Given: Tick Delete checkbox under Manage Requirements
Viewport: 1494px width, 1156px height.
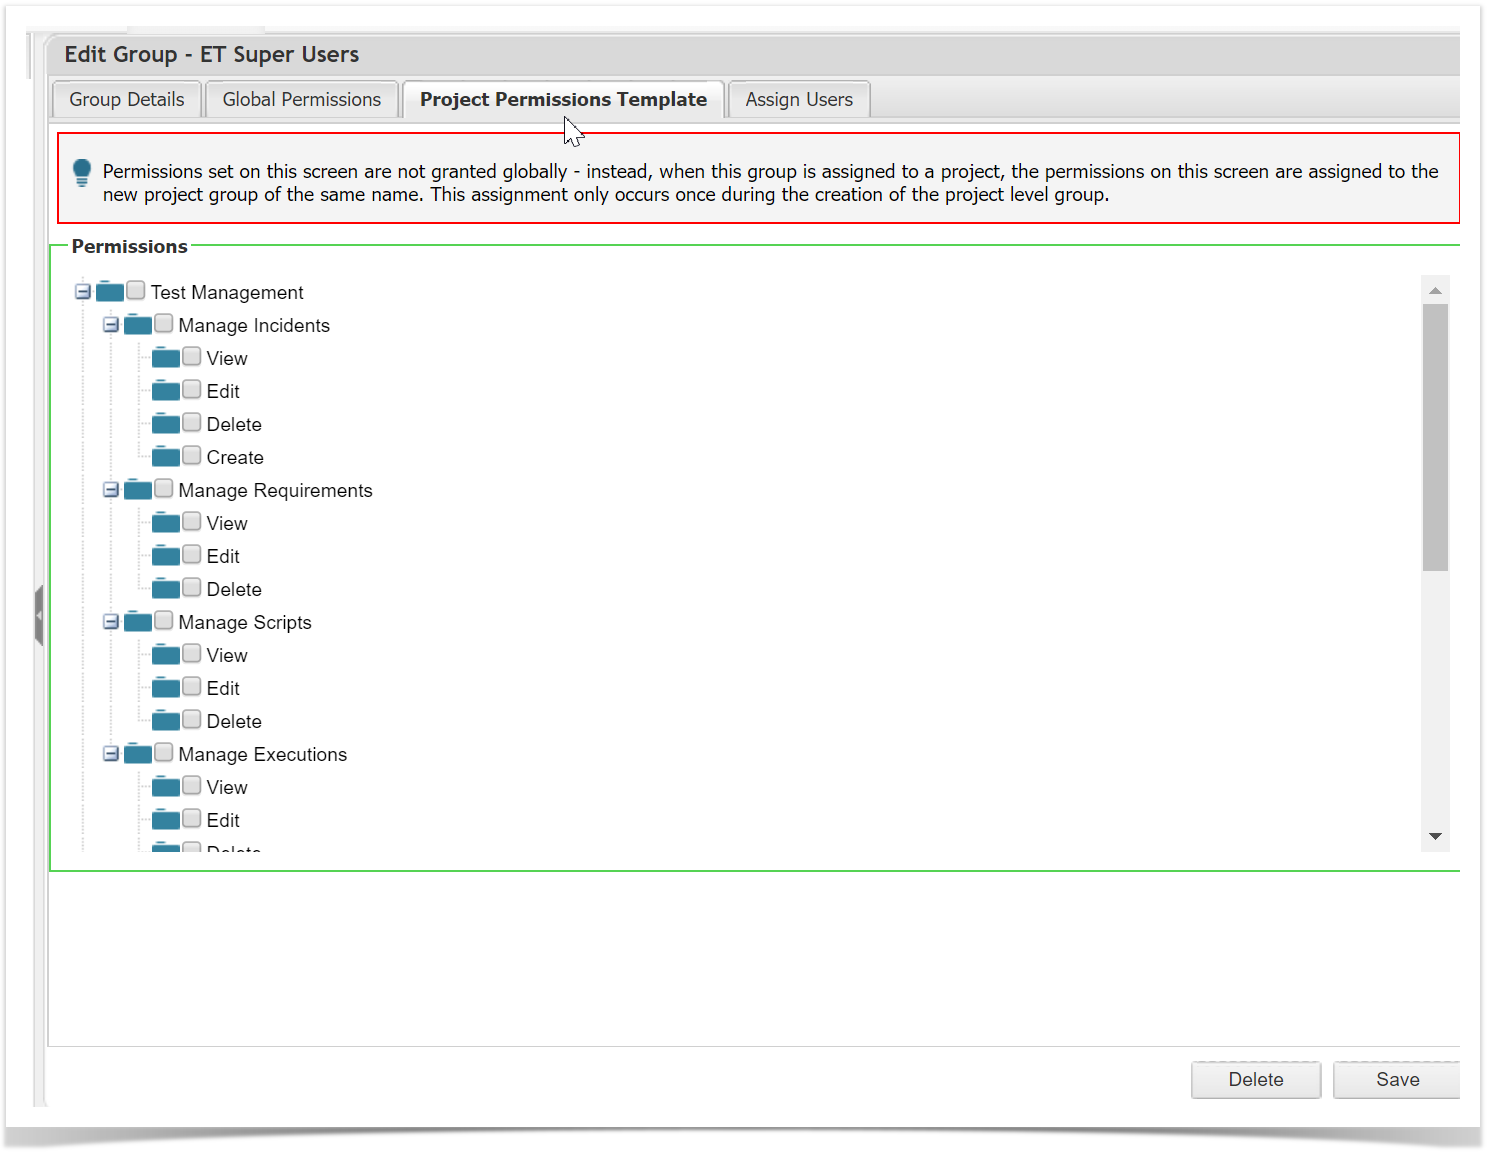Looking at the screenshot, I should tap(192, 588).
